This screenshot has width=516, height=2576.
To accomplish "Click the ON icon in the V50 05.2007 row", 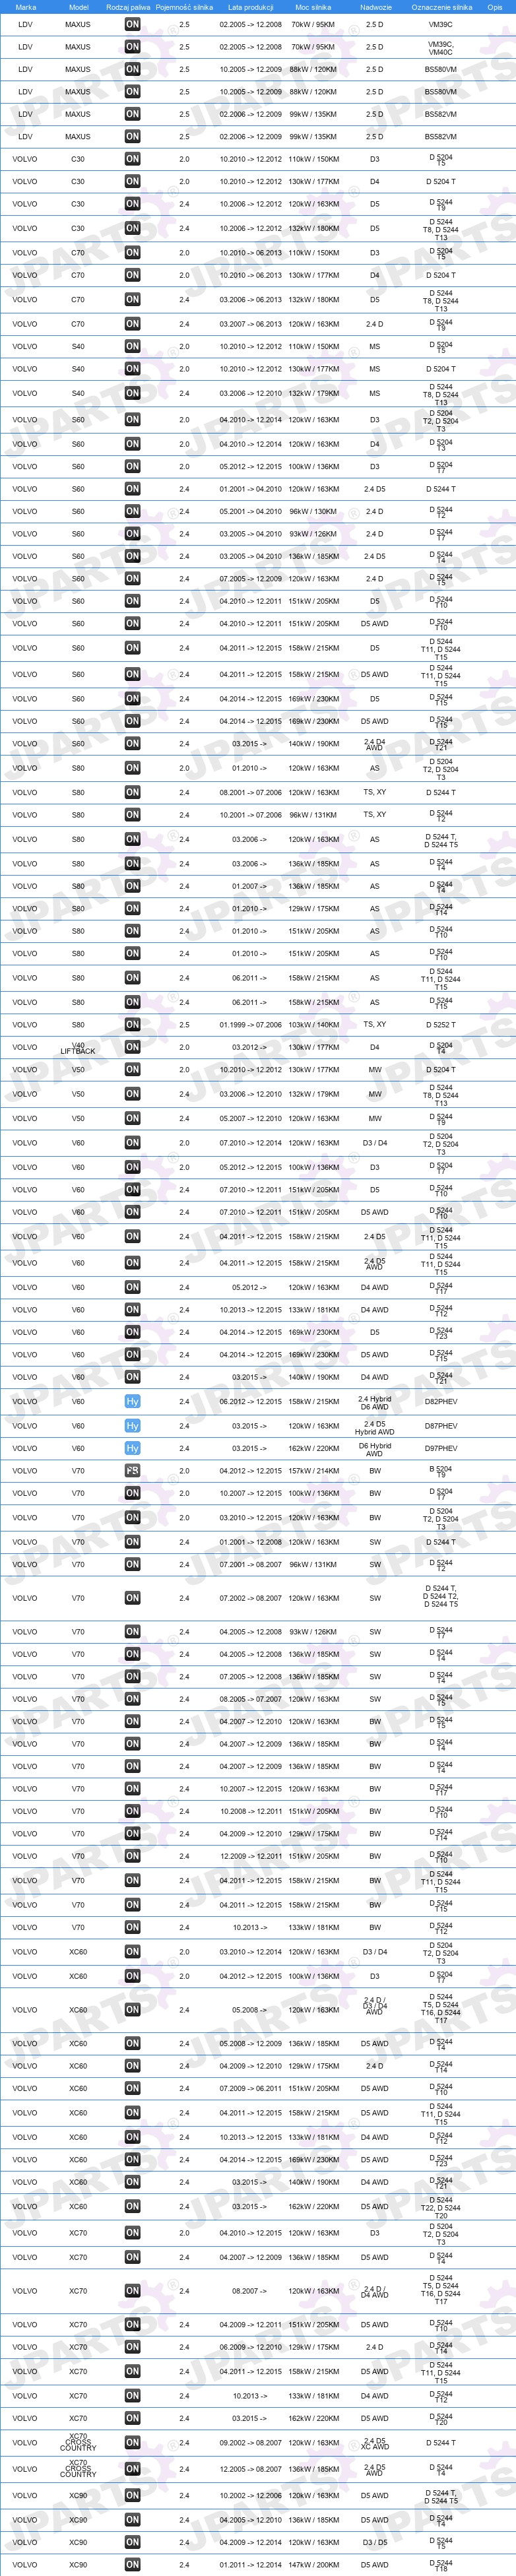I will click(132, 1119).
